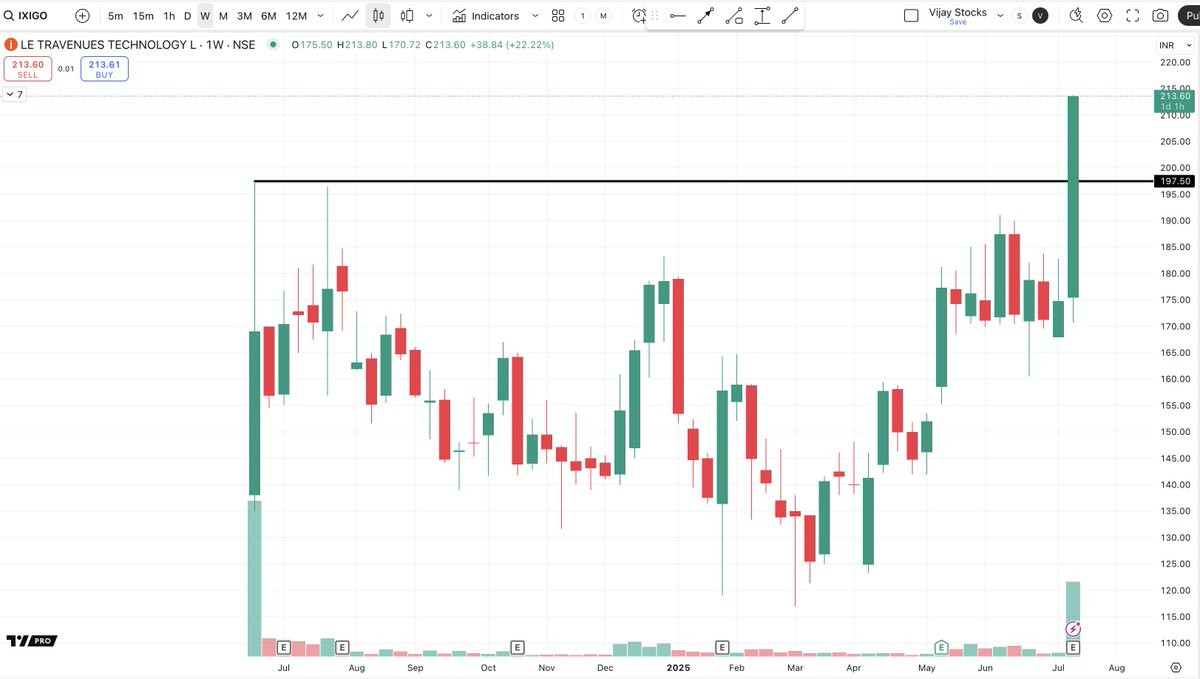Select the plain trend line tool
This screenshot has width=1200, height=679.
790,16
